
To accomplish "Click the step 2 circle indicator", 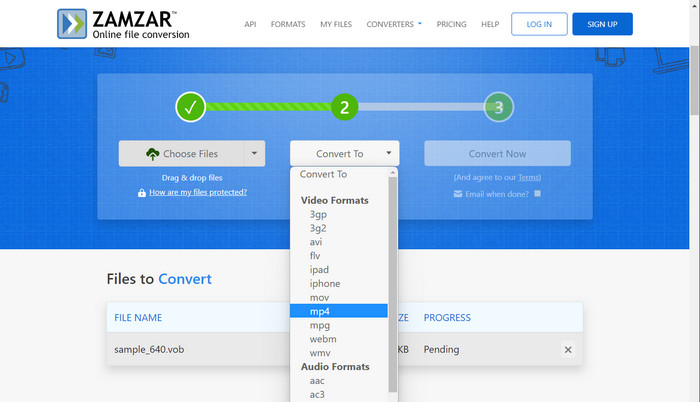I will click(345, 107).
